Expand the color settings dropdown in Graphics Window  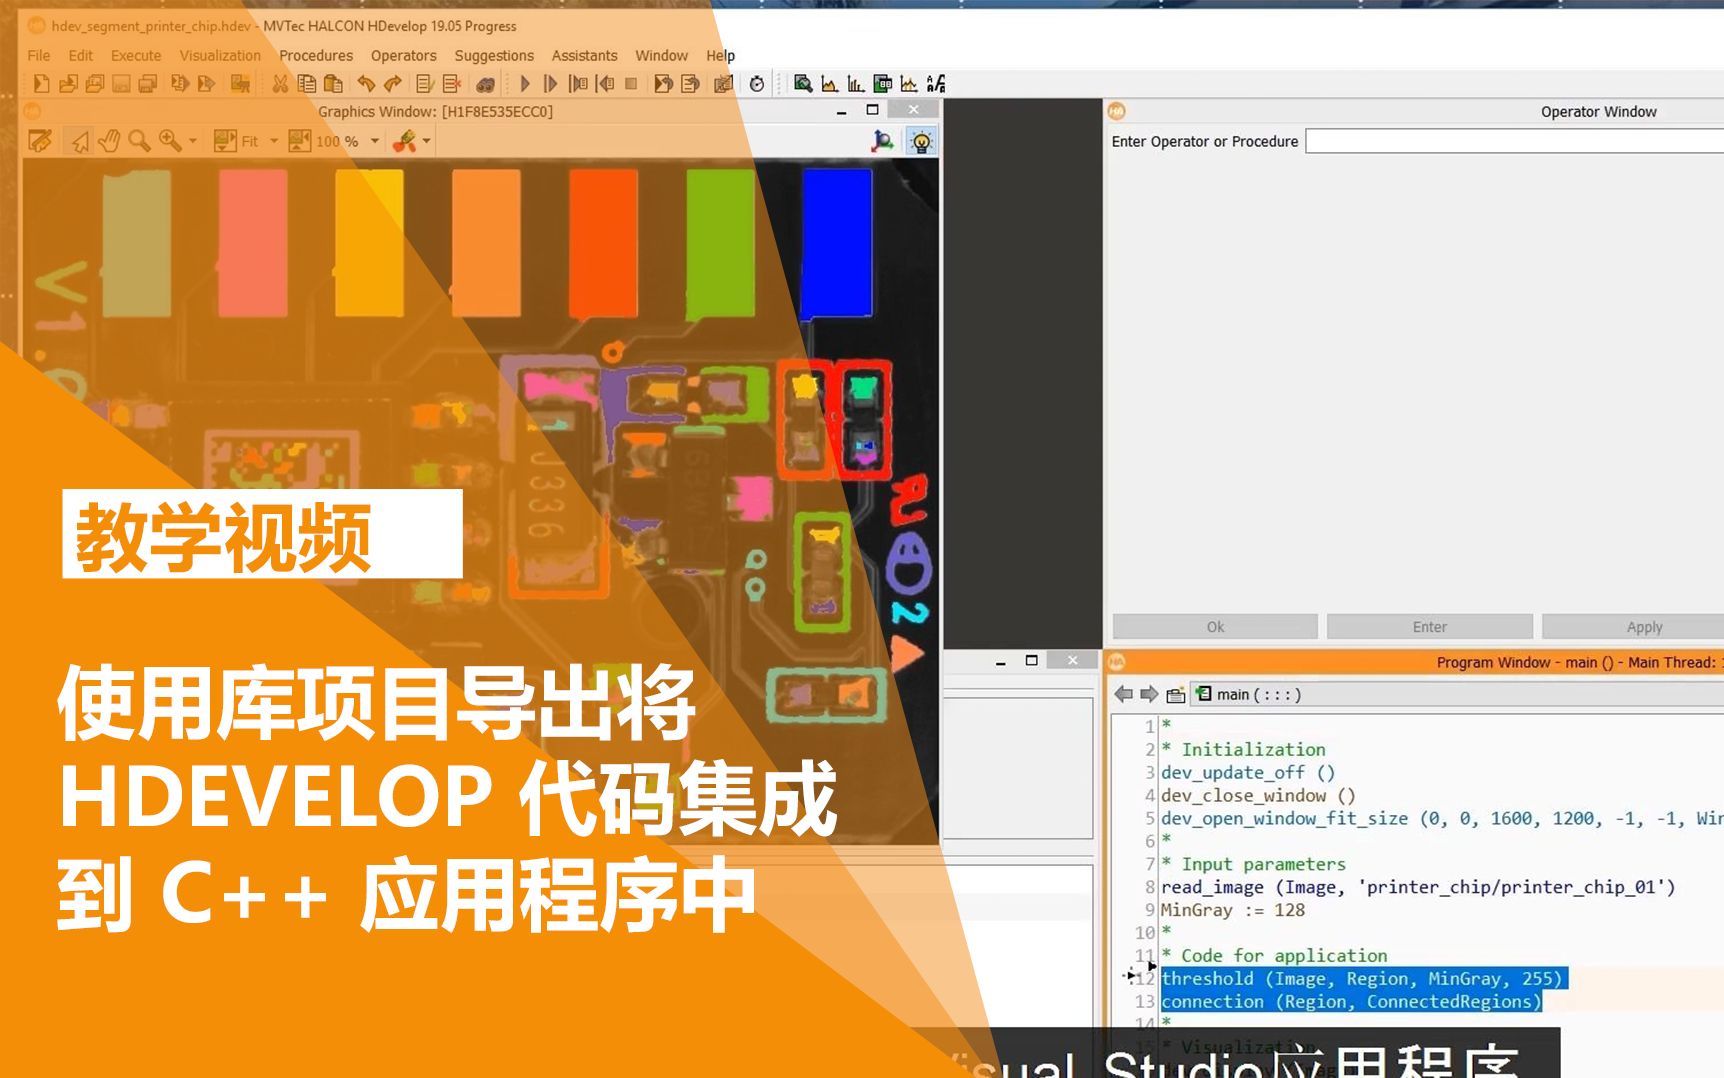426,141
